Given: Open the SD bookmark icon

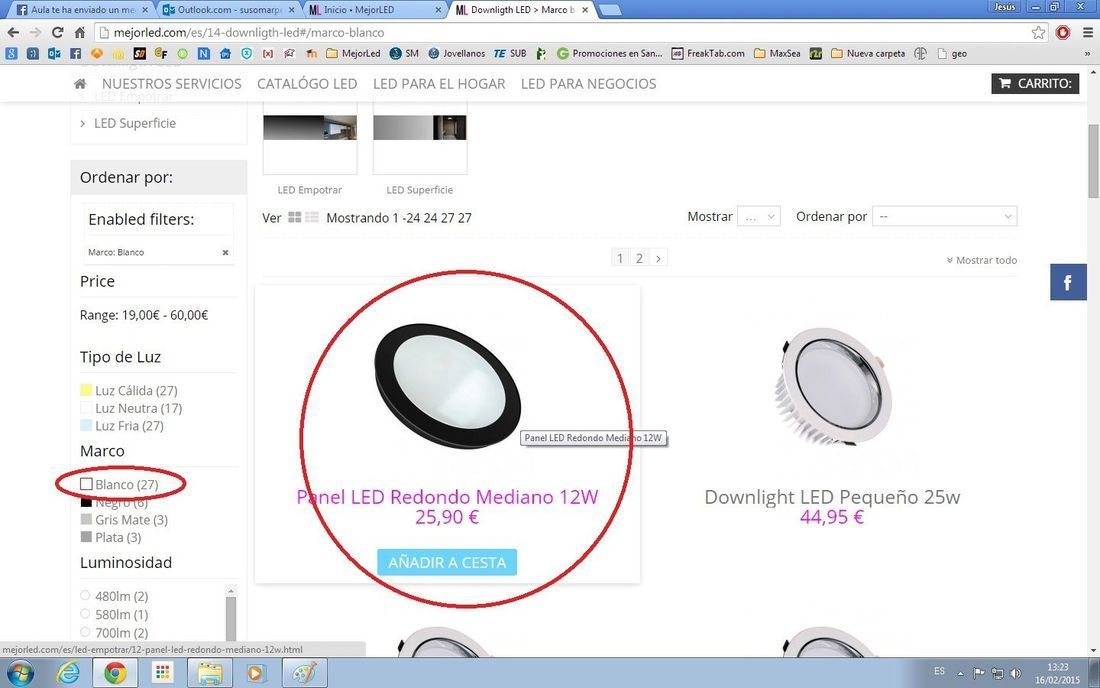Looking at the screenshot, I should click(x=140, y=53).
